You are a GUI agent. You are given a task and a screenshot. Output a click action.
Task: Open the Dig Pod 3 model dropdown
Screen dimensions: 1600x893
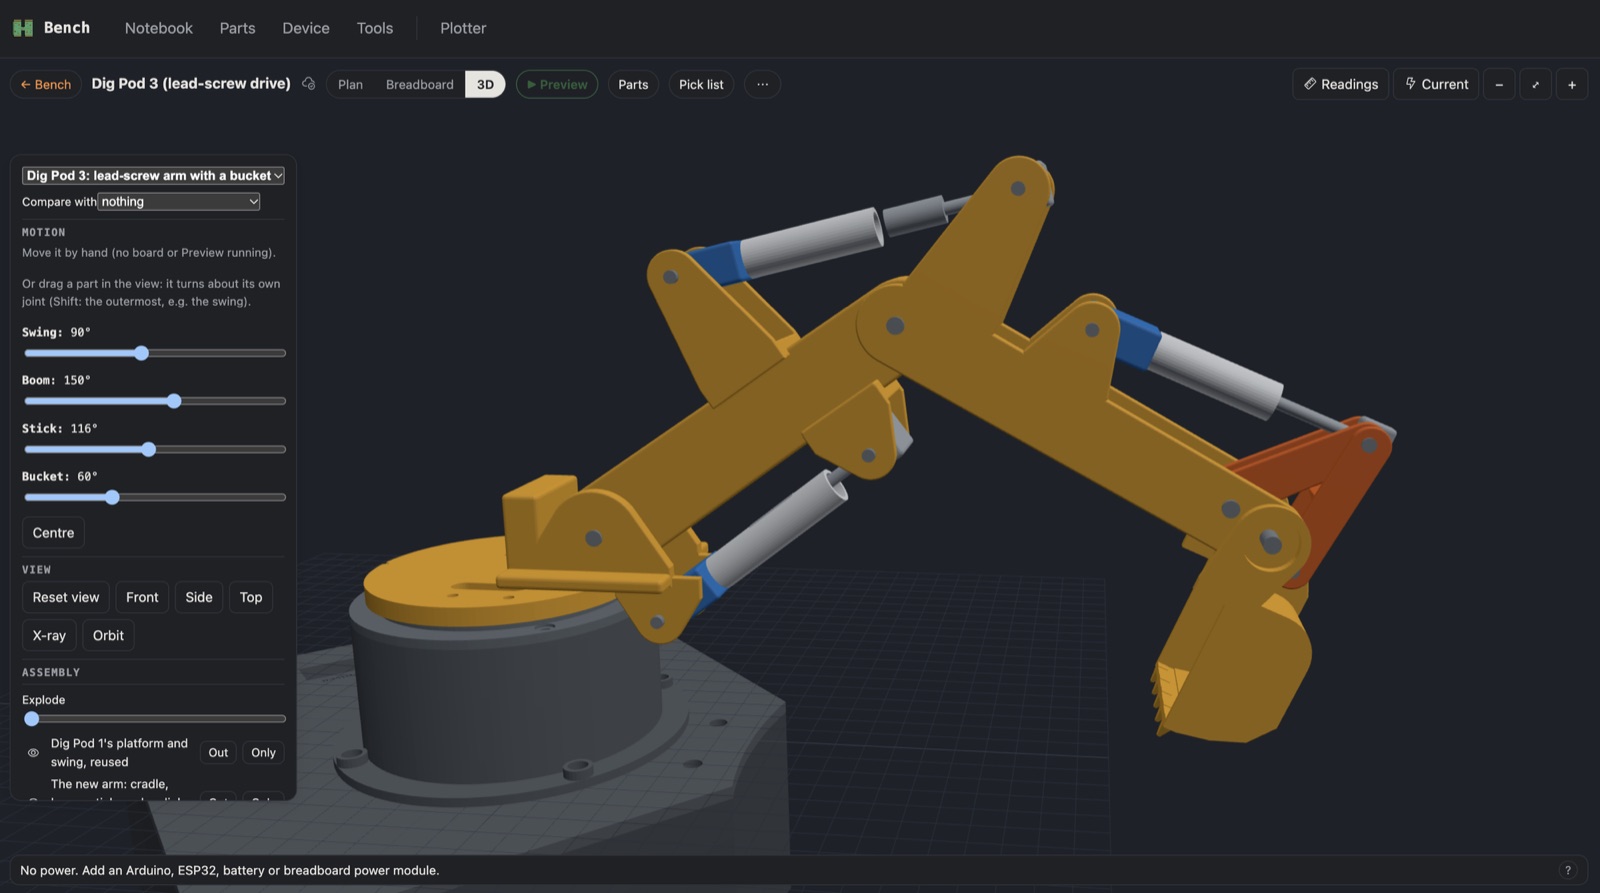click(x=153, y=175)
